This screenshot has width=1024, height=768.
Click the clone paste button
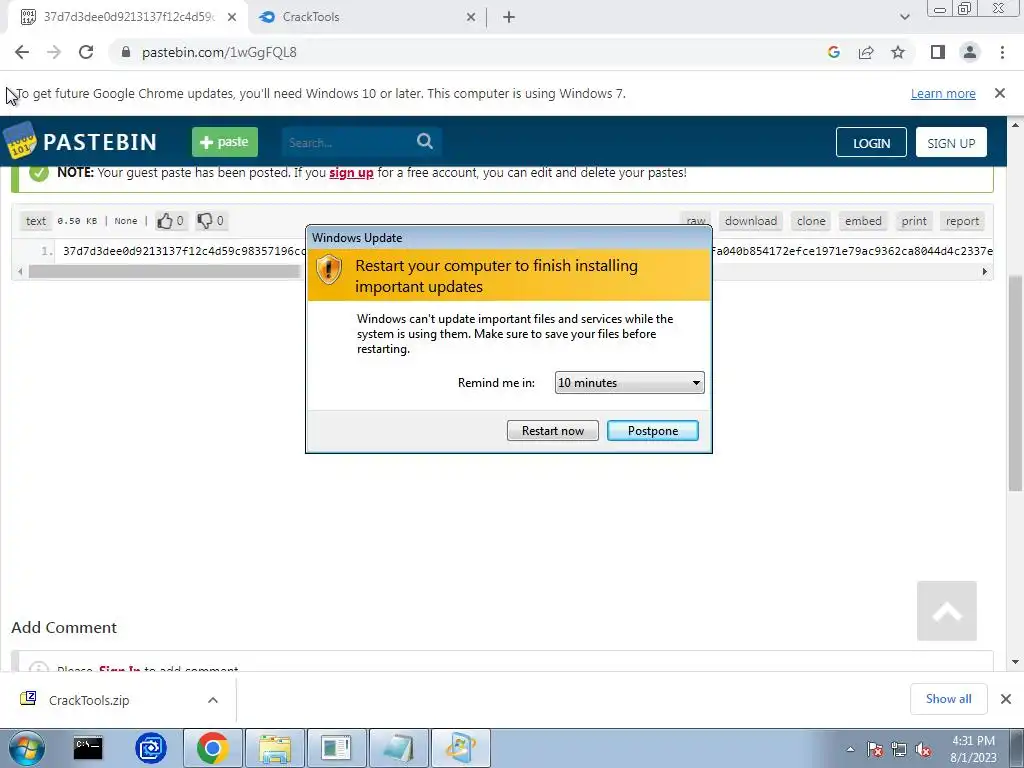click(x=811, y=221)
